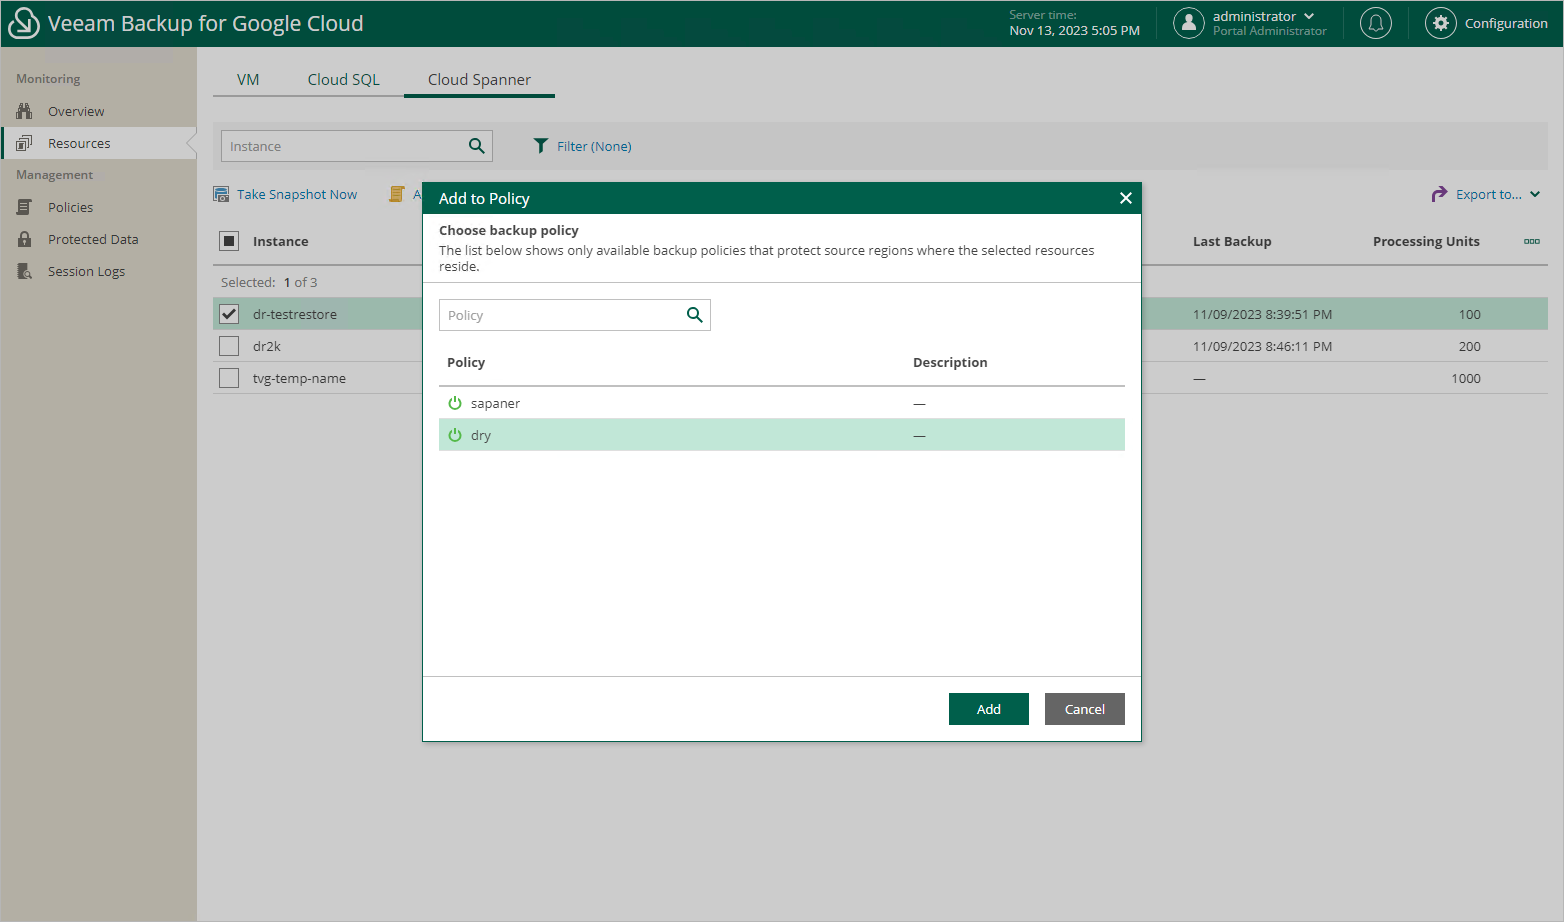Open Protected Data in the sidebar
Screen dimensions: 1564x922
(x=99, y=239)
